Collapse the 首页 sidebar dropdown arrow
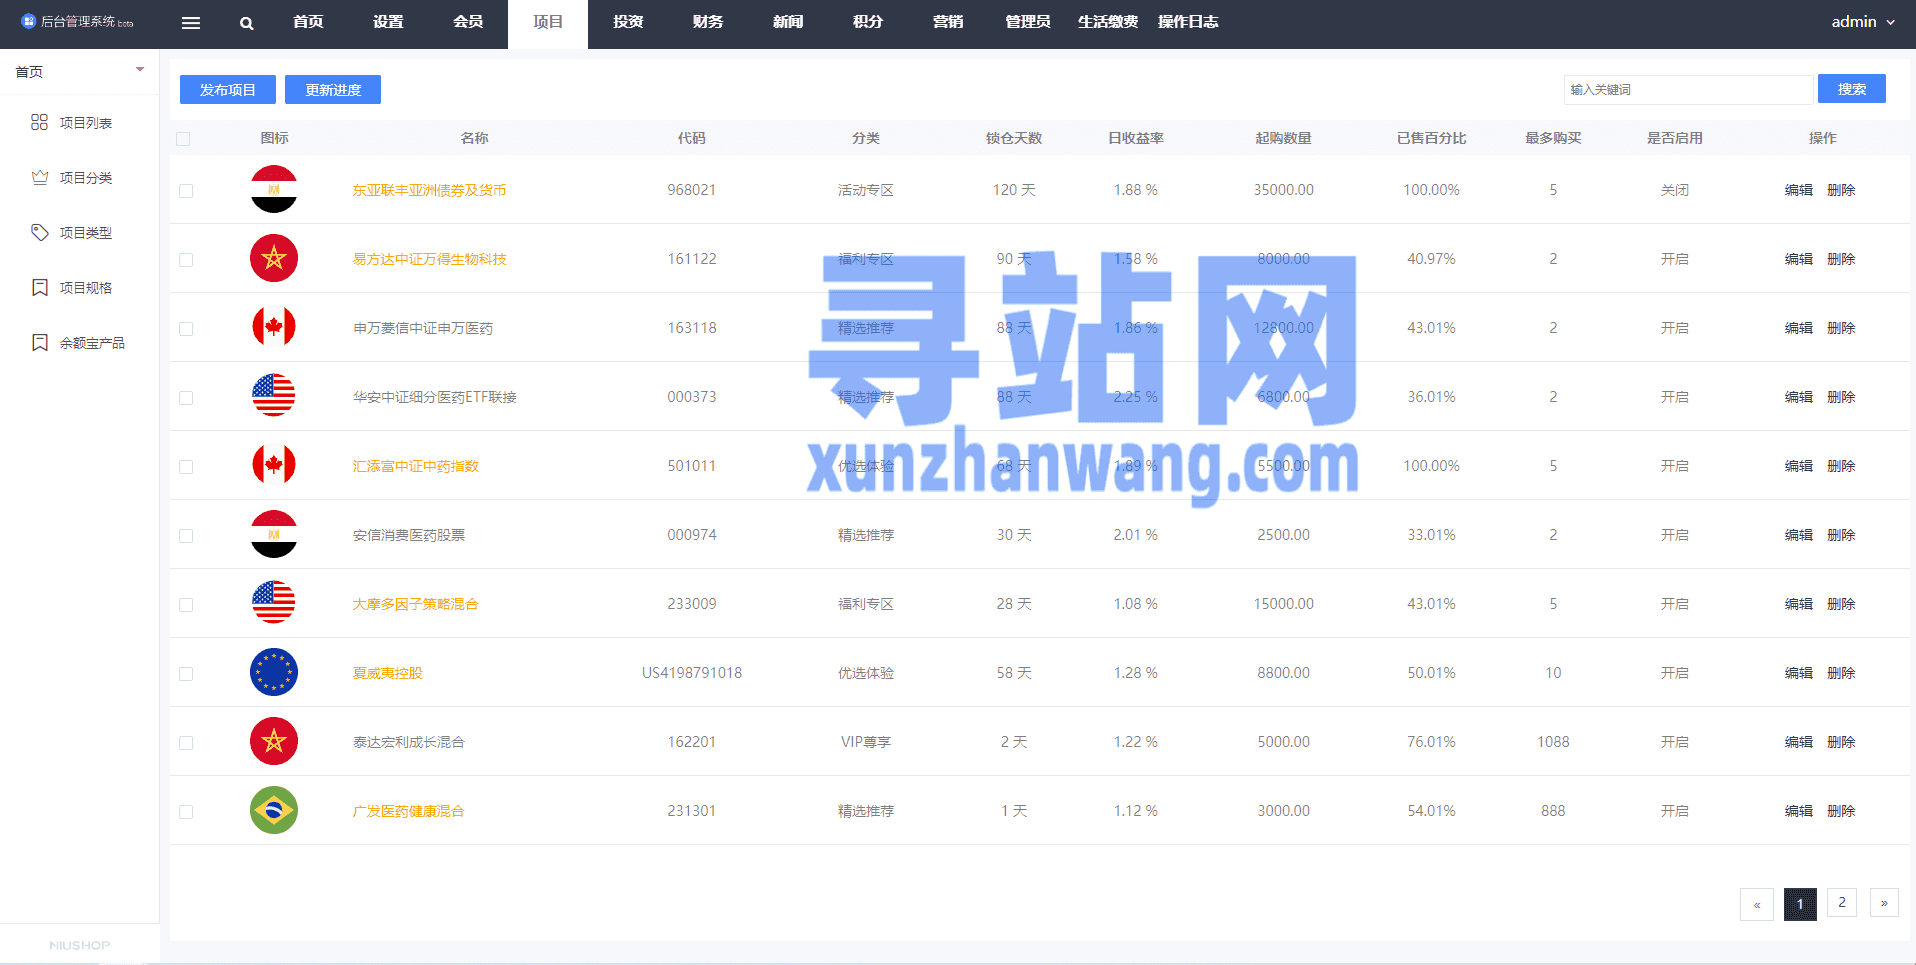 tap(140, 70)
